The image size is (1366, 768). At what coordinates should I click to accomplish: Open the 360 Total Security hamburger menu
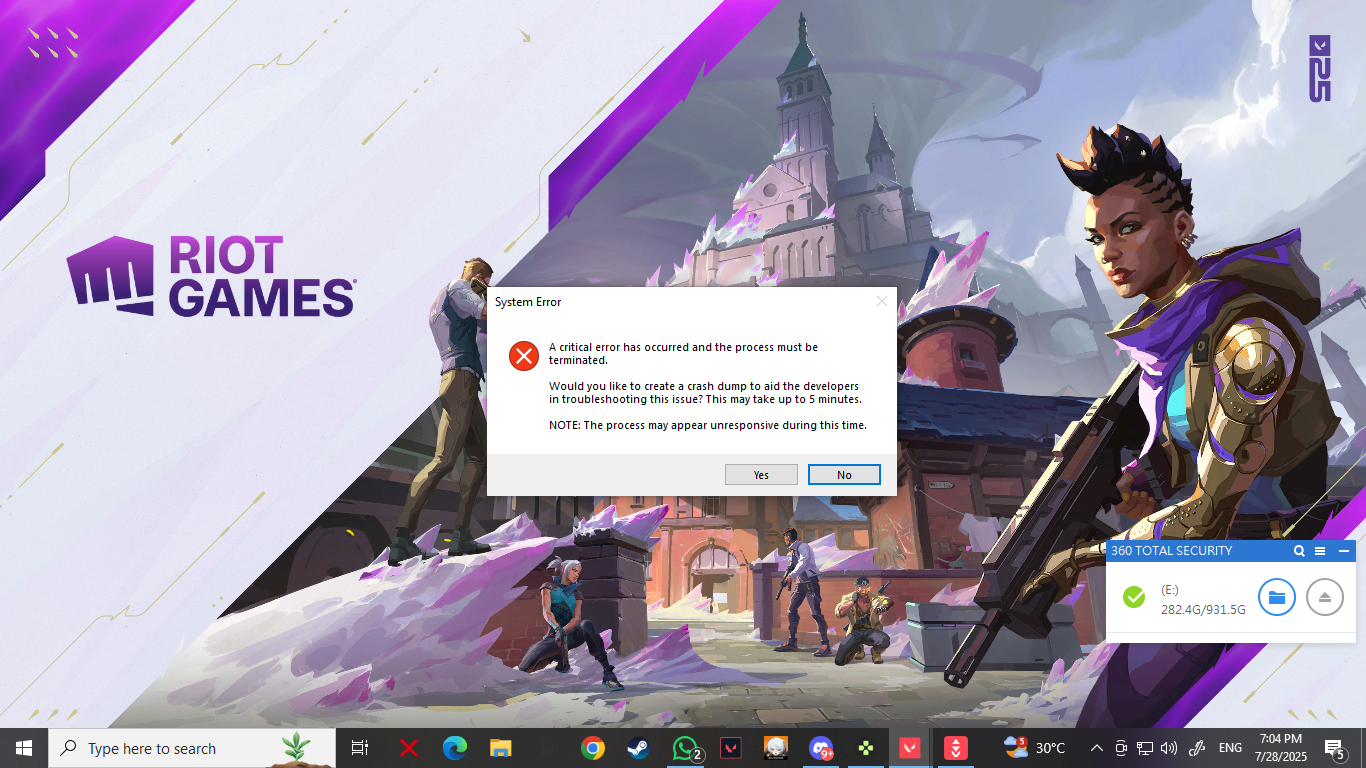1320,551
